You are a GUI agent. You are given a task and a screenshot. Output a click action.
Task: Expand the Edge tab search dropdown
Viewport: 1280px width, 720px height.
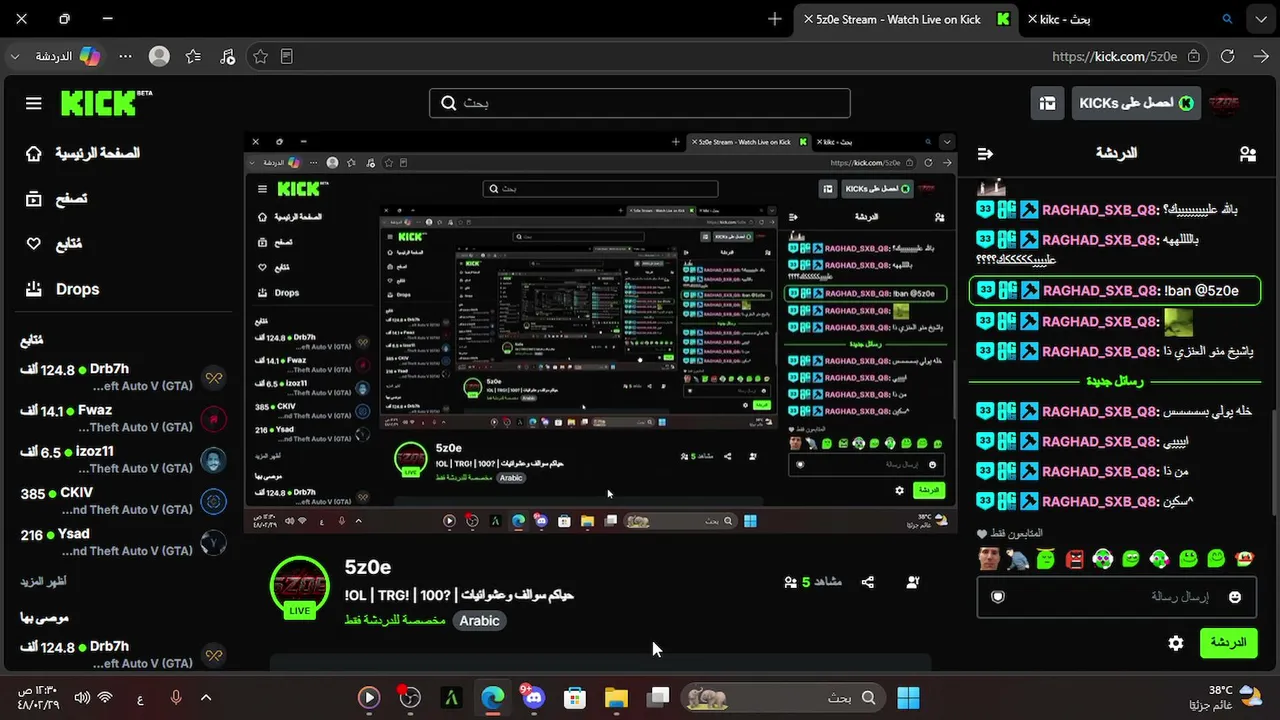pyautogui.click(x=1259, y=19)
